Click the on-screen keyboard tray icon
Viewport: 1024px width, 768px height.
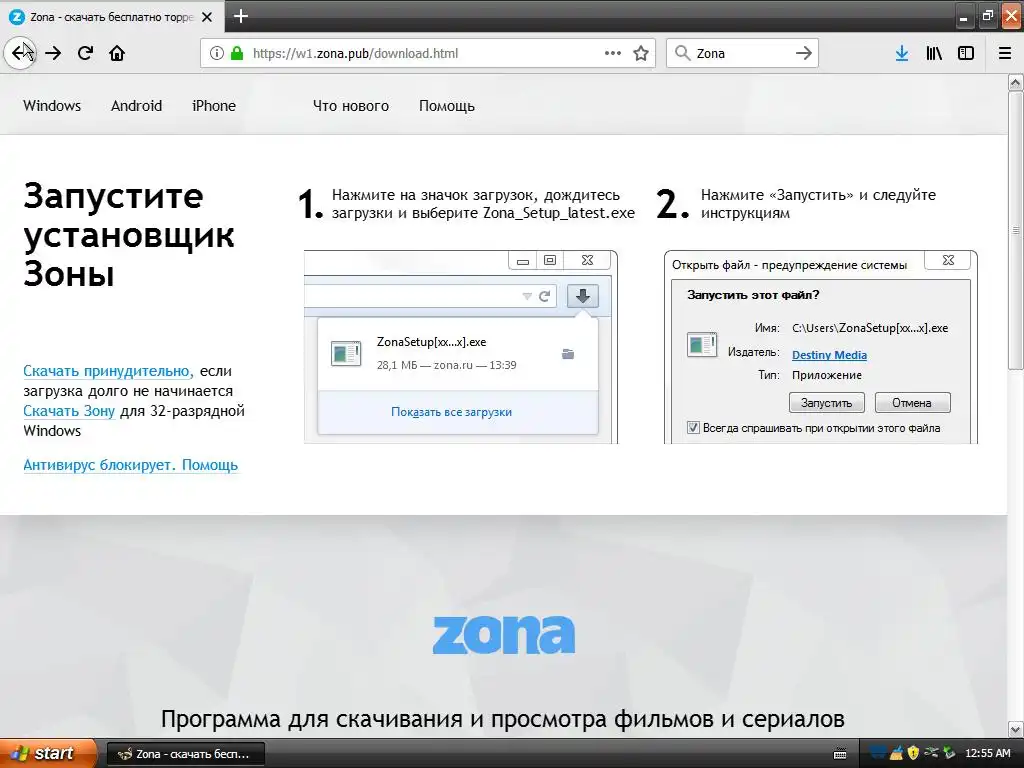click(x=840, y=754)
